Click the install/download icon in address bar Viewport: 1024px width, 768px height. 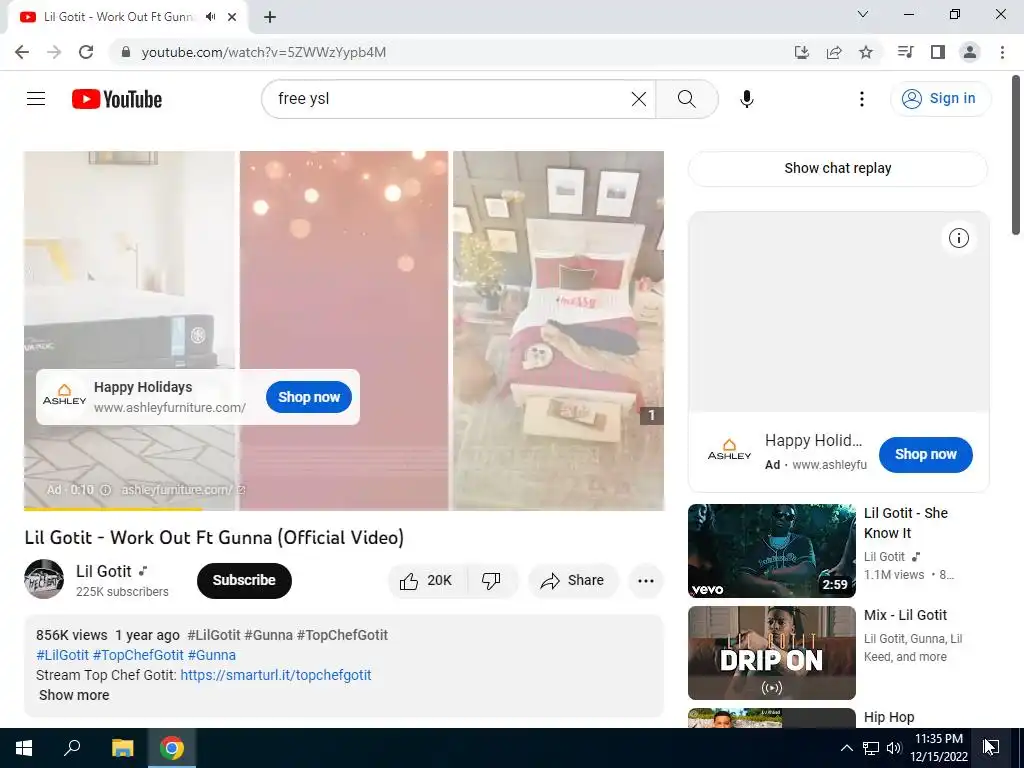[x=801, y=52]
